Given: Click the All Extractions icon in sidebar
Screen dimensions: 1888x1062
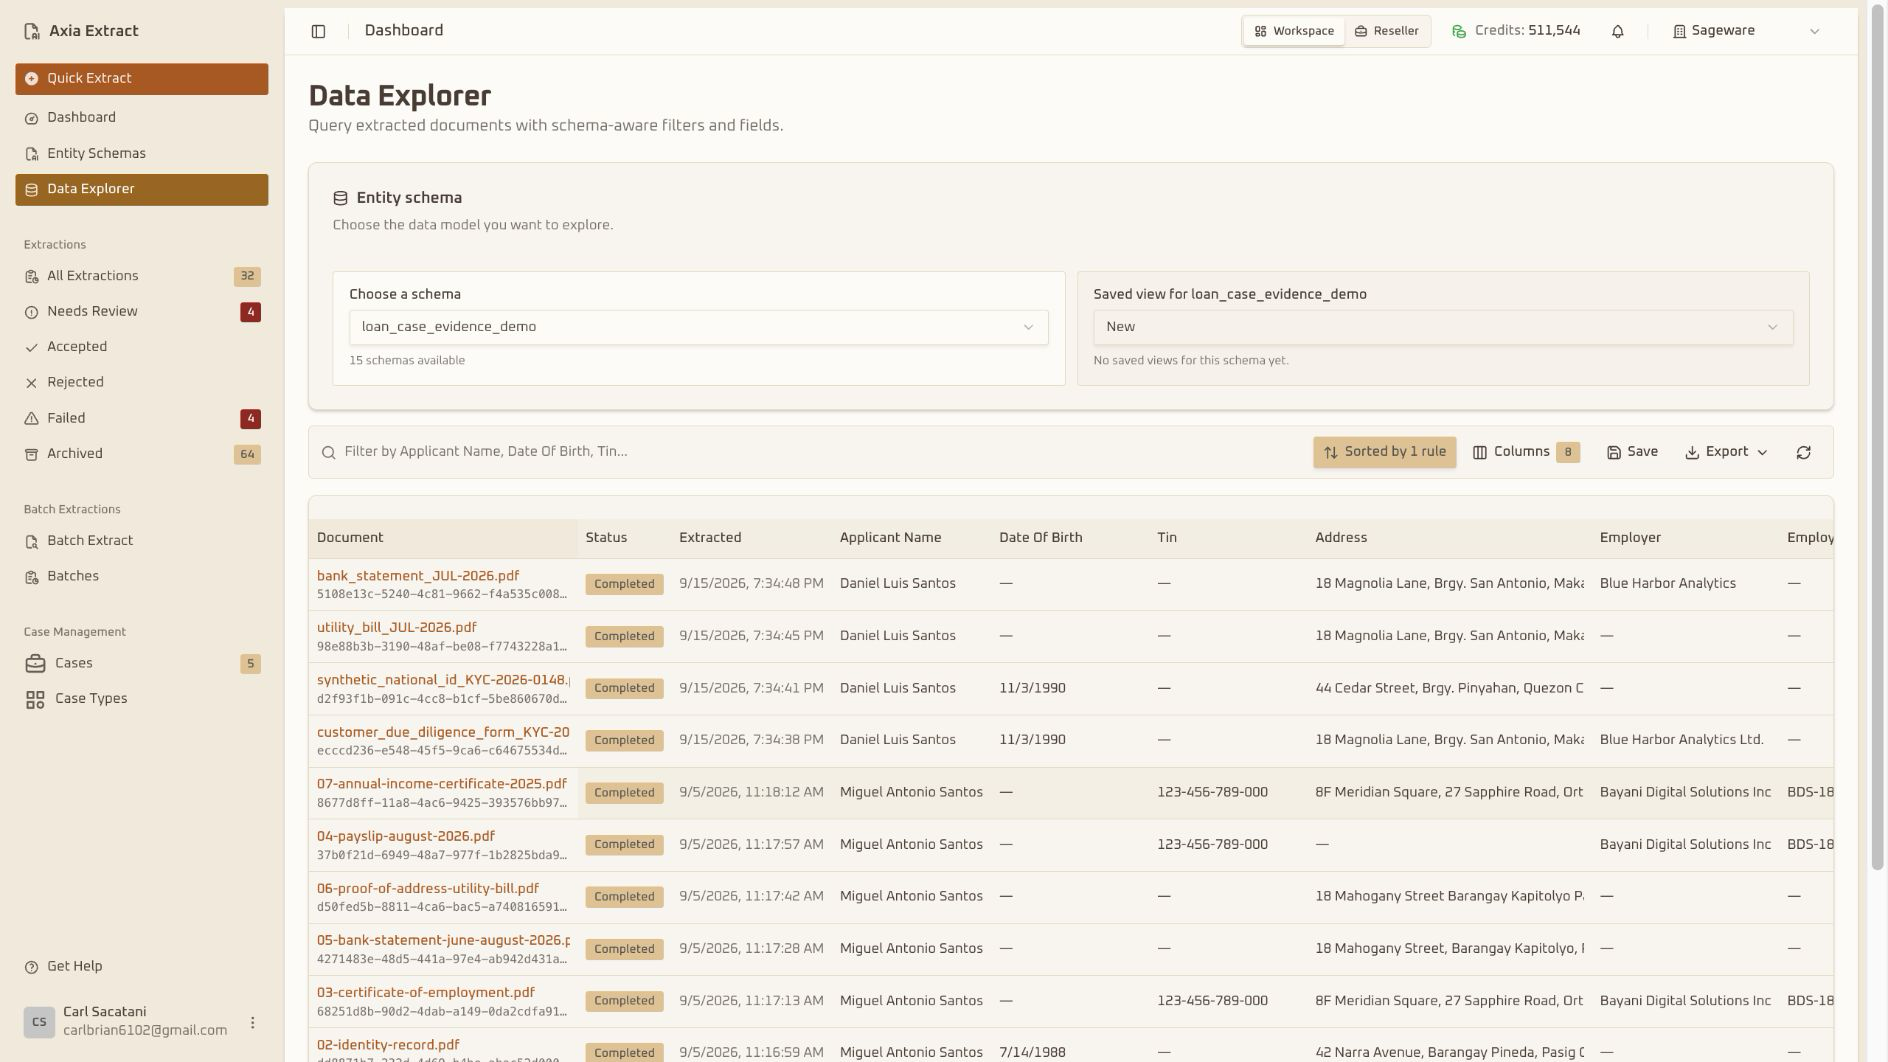Looking at the screenshot, I should (32, 276).
